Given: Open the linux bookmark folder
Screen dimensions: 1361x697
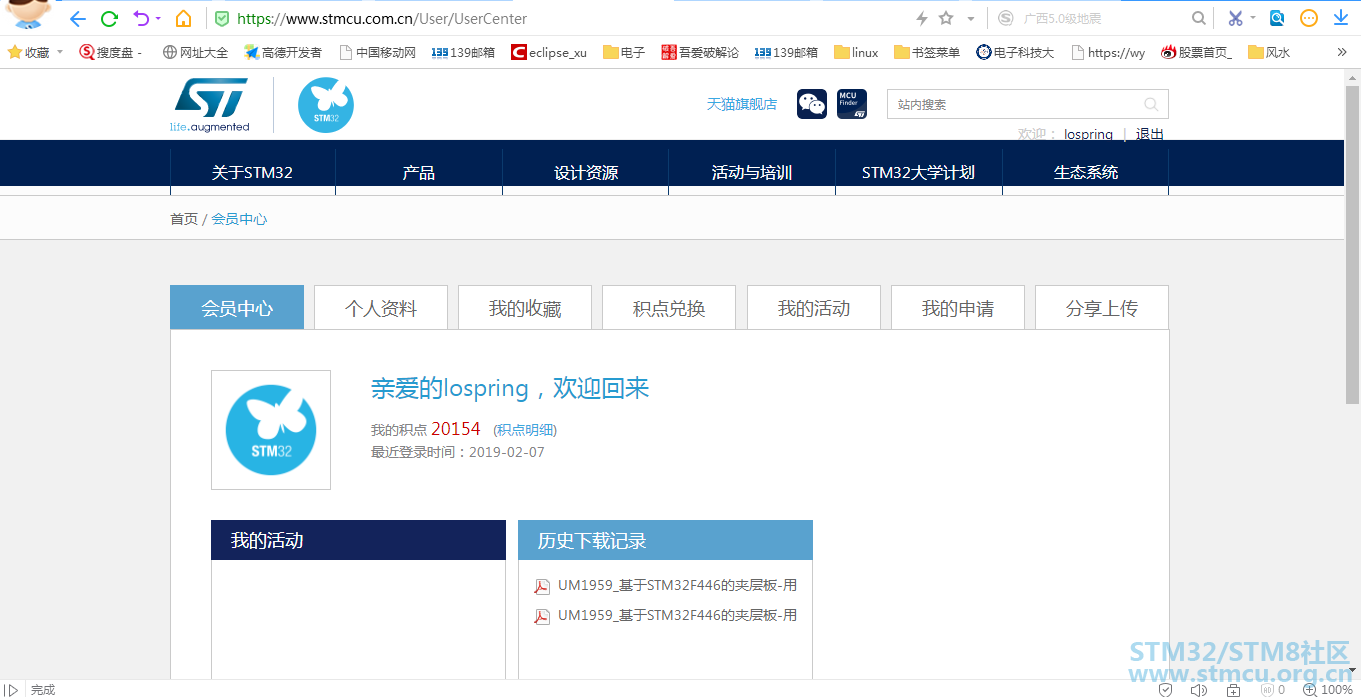Looking at the screenshot, I should [856, 52].
